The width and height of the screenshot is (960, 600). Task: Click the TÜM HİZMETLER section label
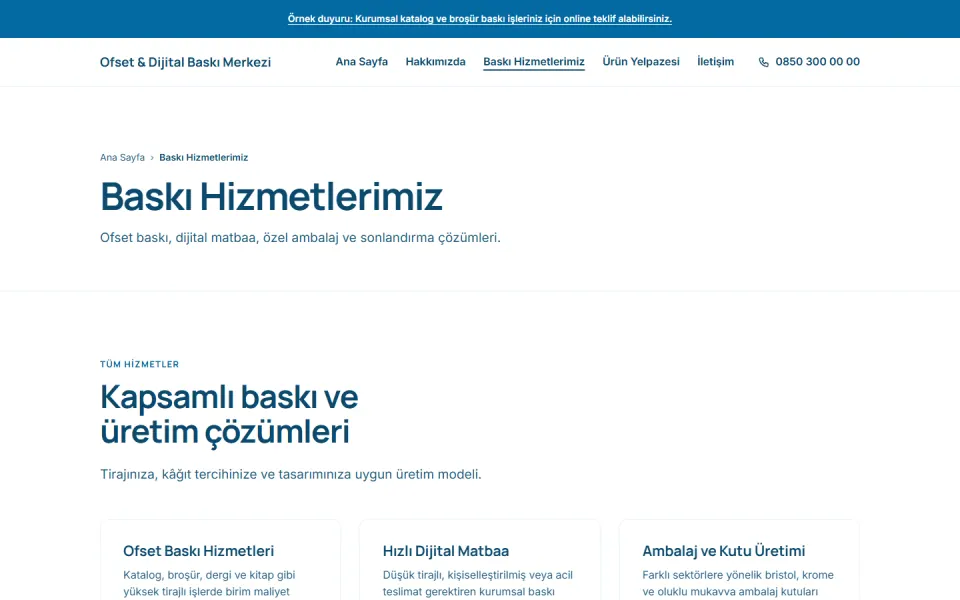[x=140, y=364]
